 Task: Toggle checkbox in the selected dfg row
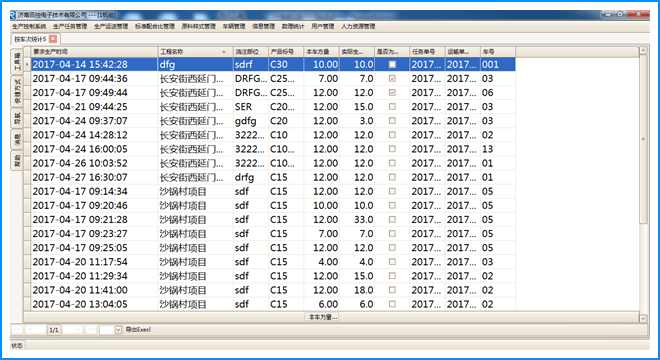point(392,64)
